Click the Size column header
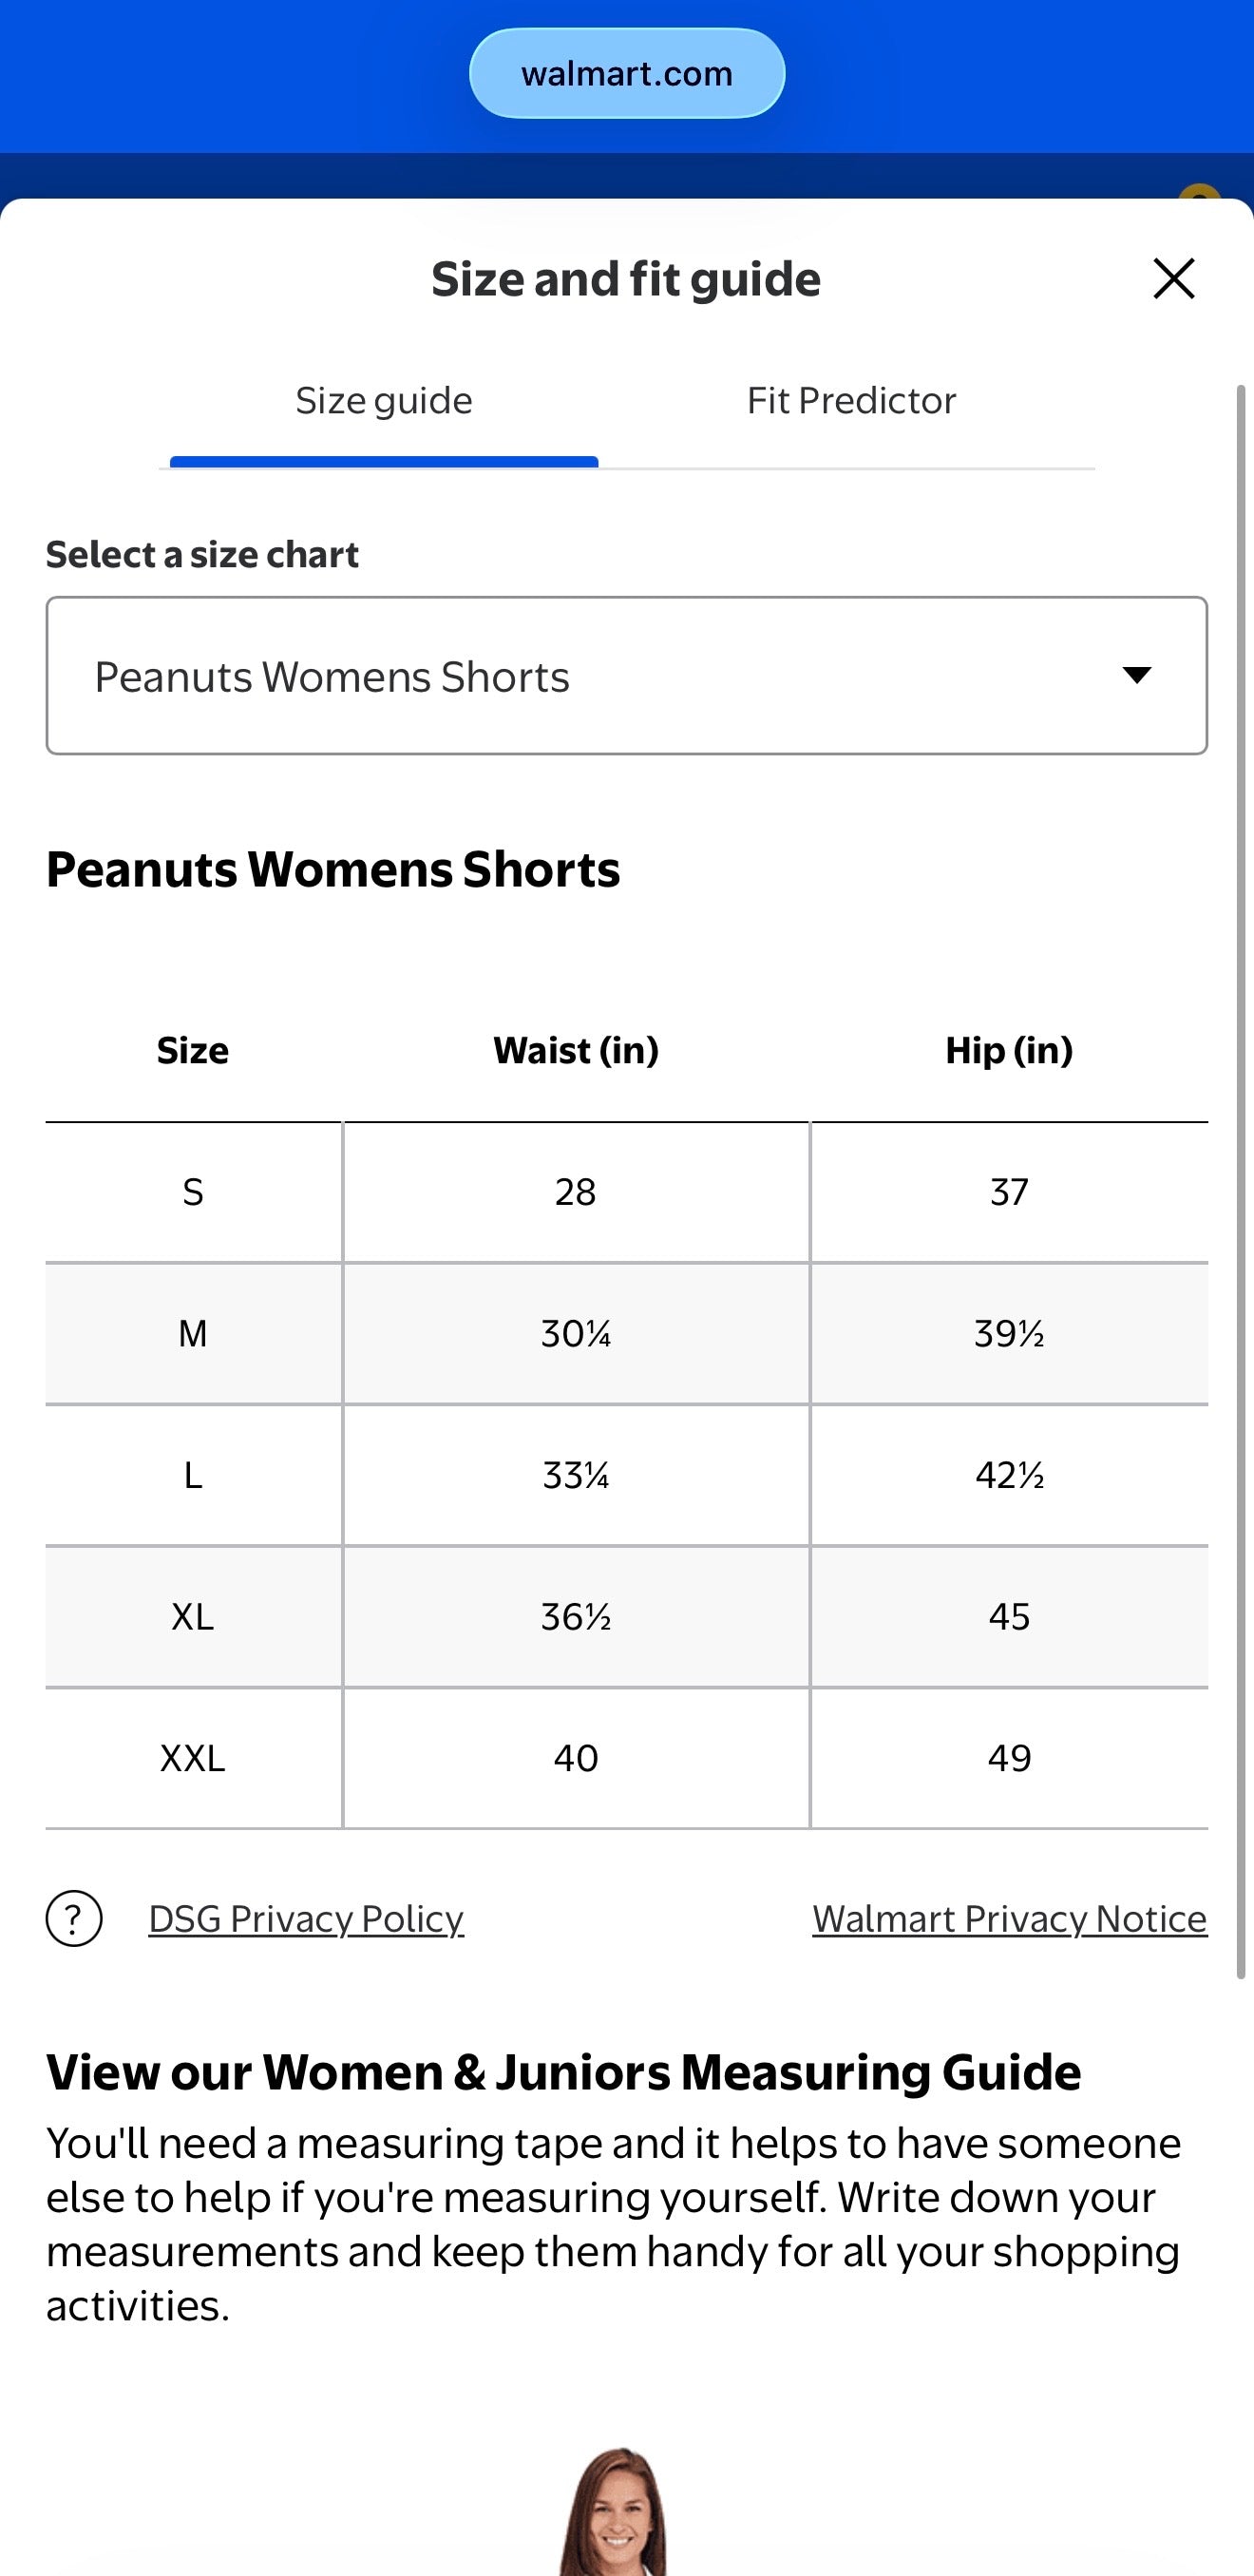The image size is (1254, 2576). coord(193,1050)
